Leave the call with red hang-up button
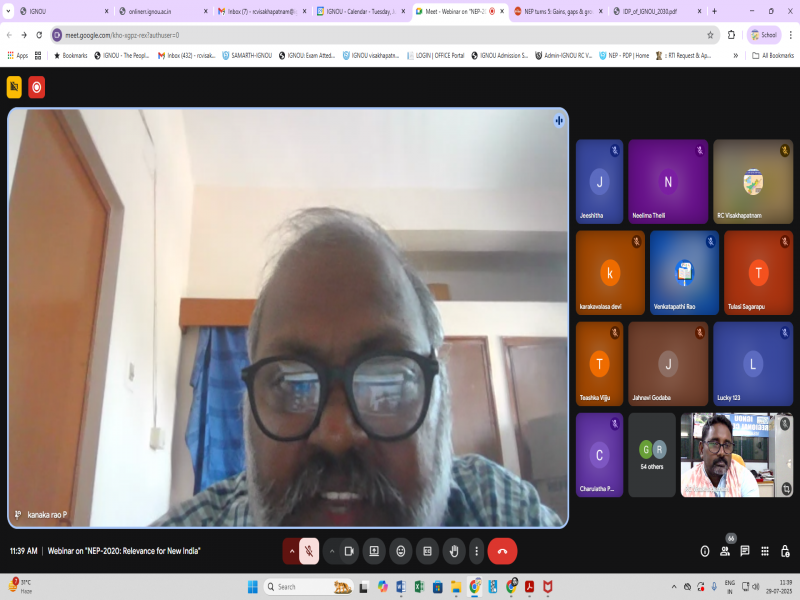The width and height of the screenshot is (800, 600). click(502, 551)
